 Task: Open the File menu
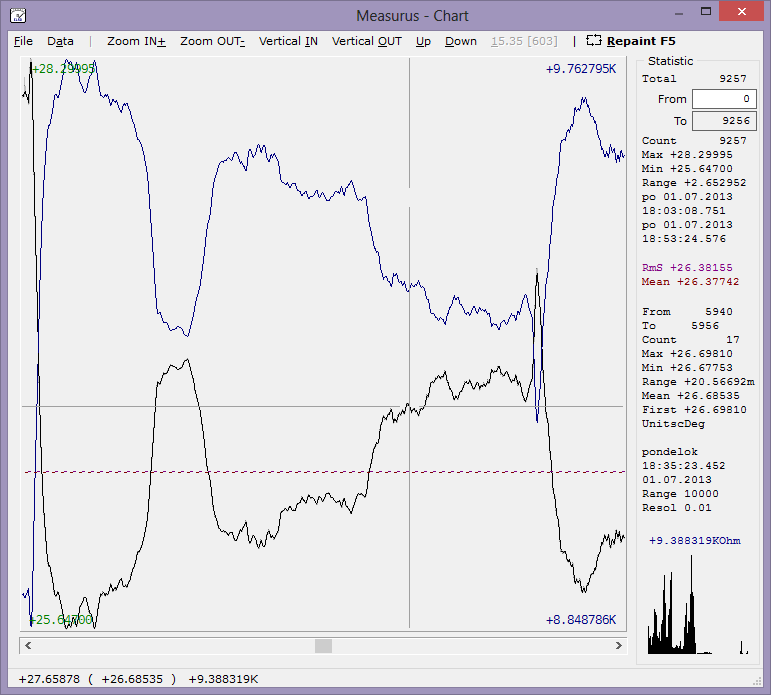(x=23, y=41)
